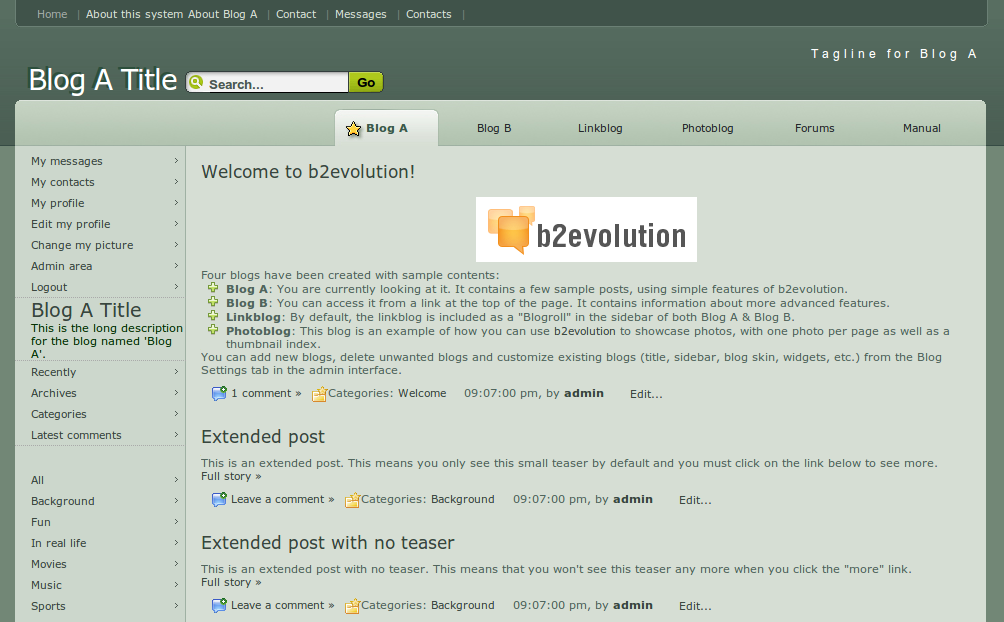Viewport: 1004px width, 622px height.
Task: Click plus bullet beside Linkblog list item
Action: [x=213, y=316]
